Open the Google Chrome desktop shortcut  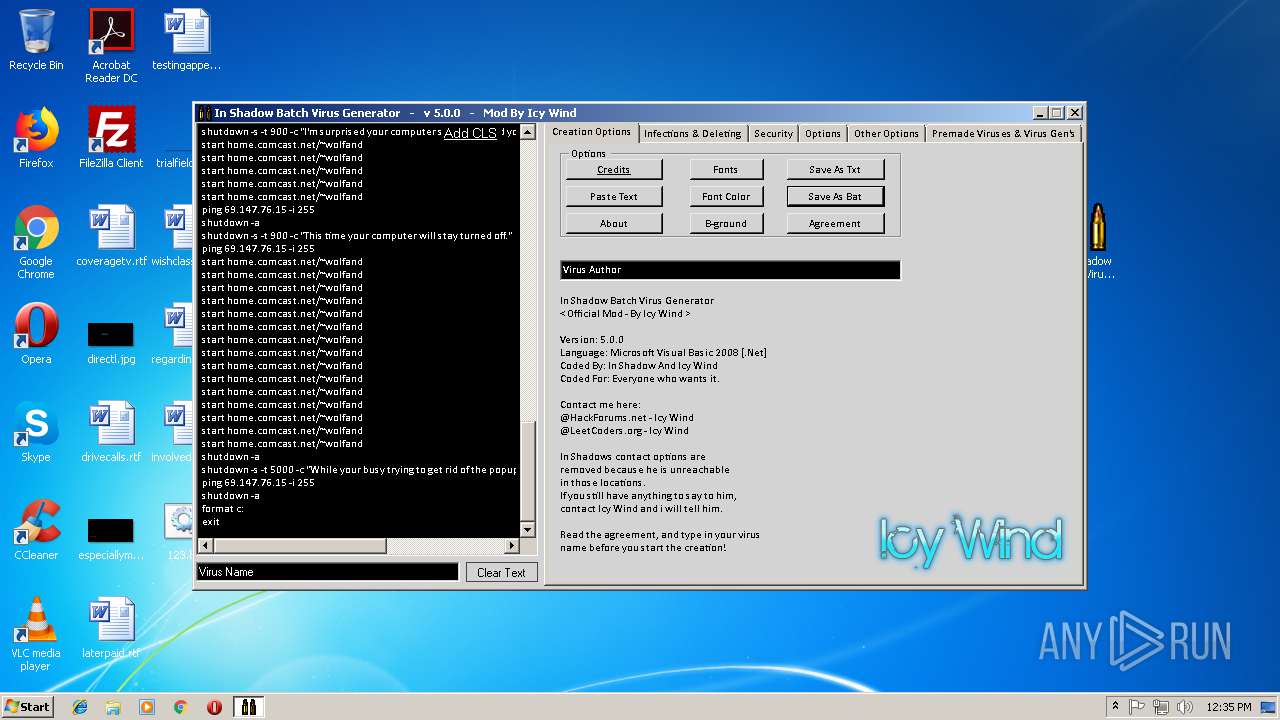click(36, 243)
